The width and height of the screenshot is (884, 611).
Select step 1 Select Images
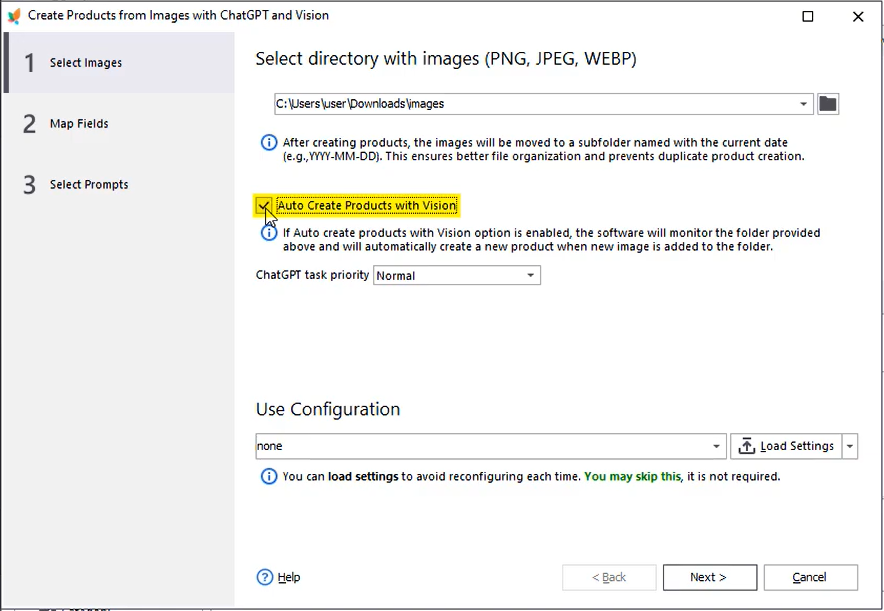(x=86, y=63)
